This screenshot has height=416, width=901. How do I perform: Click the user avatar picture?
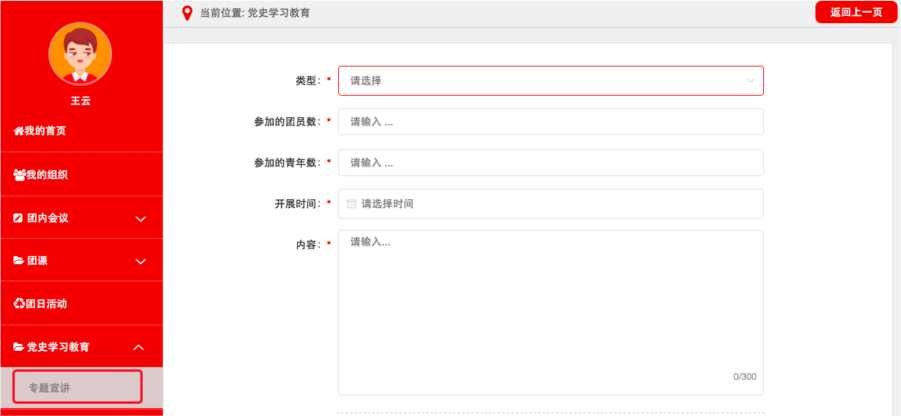80,53
